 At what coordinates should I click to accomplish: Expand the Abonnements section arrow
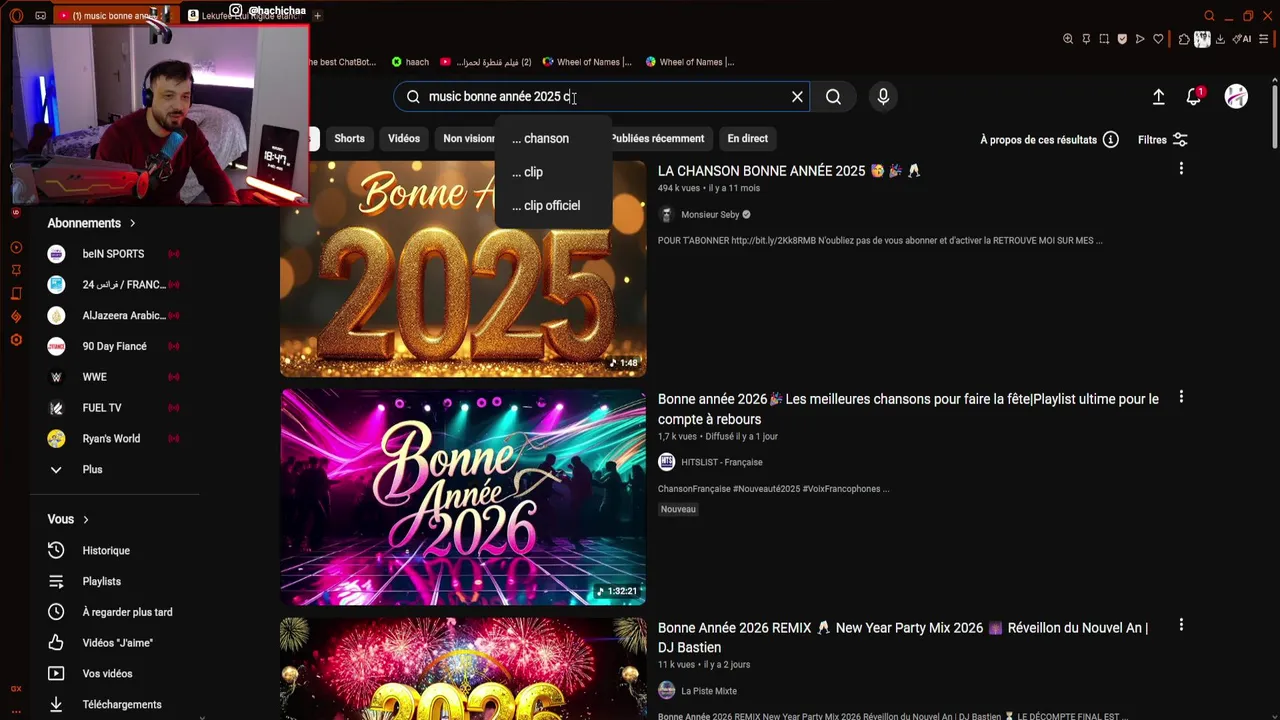[x=132, y=223]
